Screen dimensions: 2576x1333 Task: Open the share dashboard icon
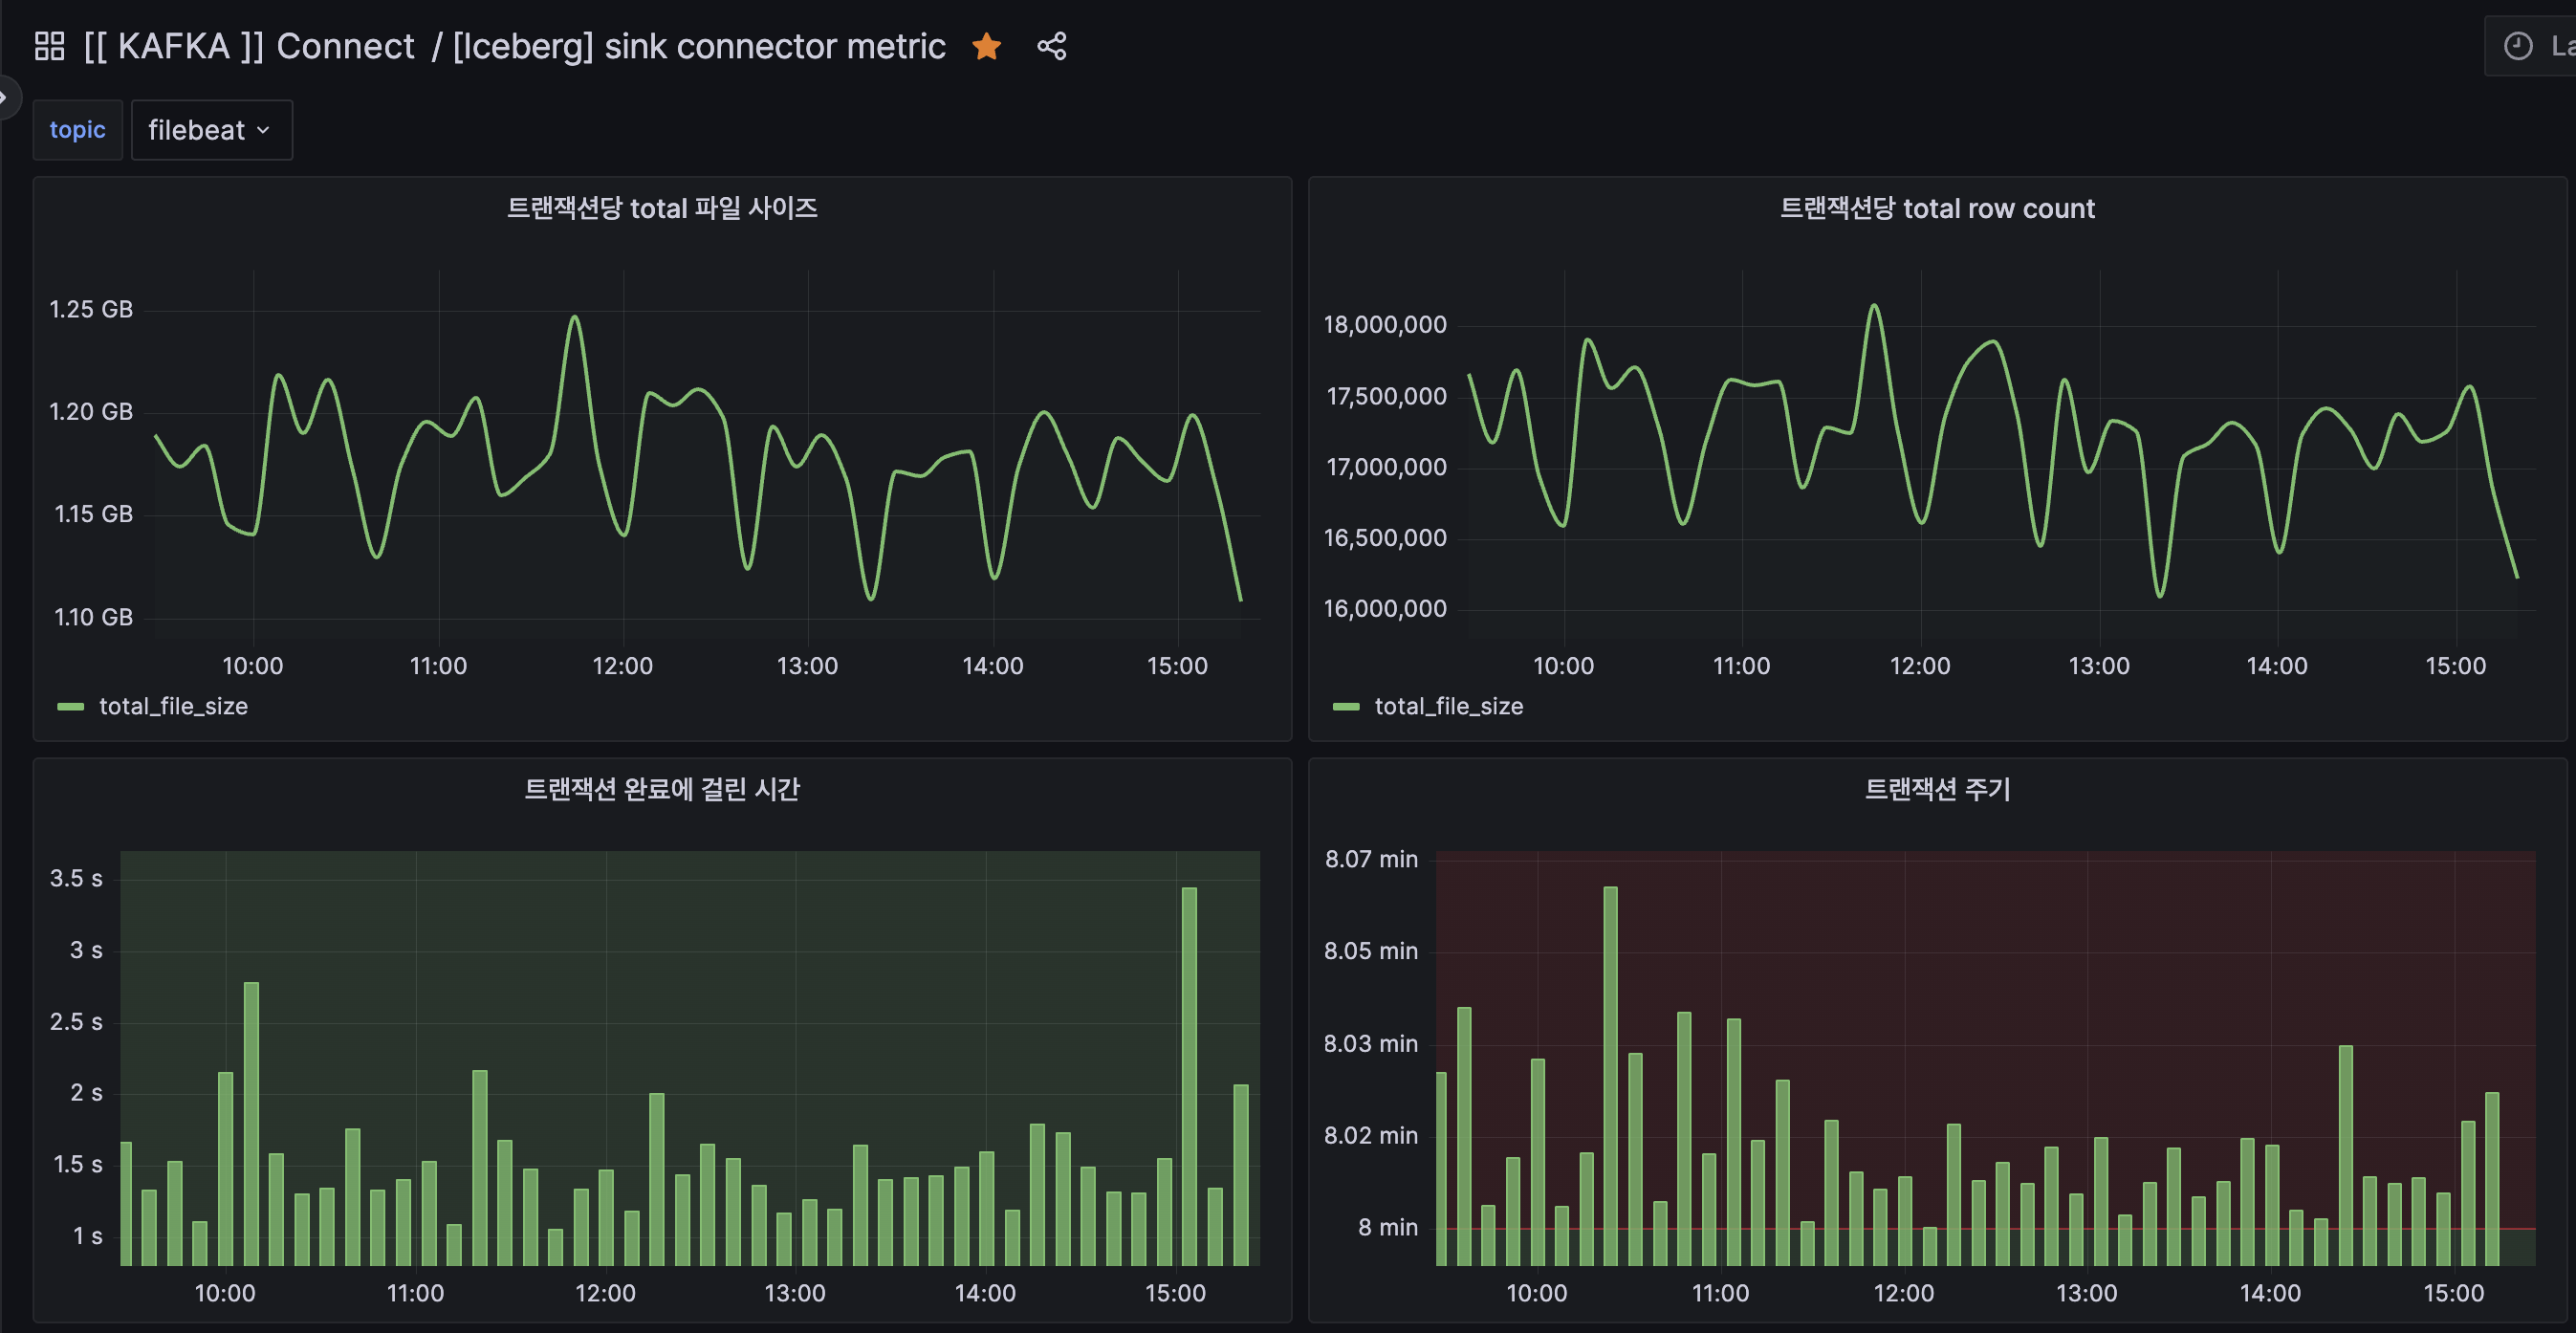tap(1051, 46)
